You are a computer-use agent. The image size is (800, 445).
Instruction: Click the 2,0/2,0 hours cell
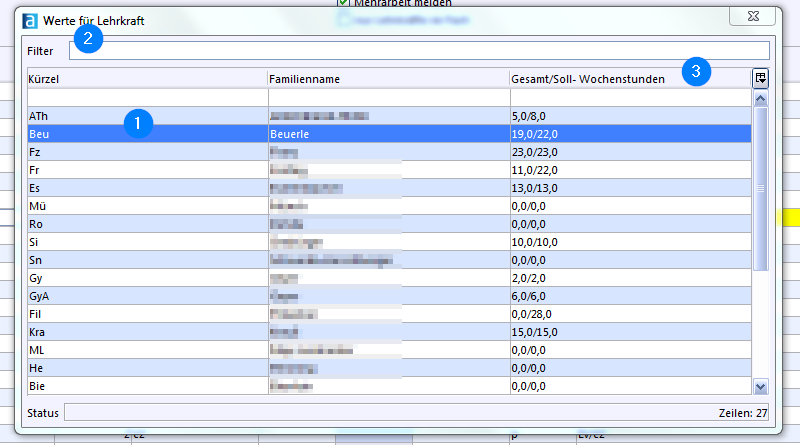click(x=631, y=278)
